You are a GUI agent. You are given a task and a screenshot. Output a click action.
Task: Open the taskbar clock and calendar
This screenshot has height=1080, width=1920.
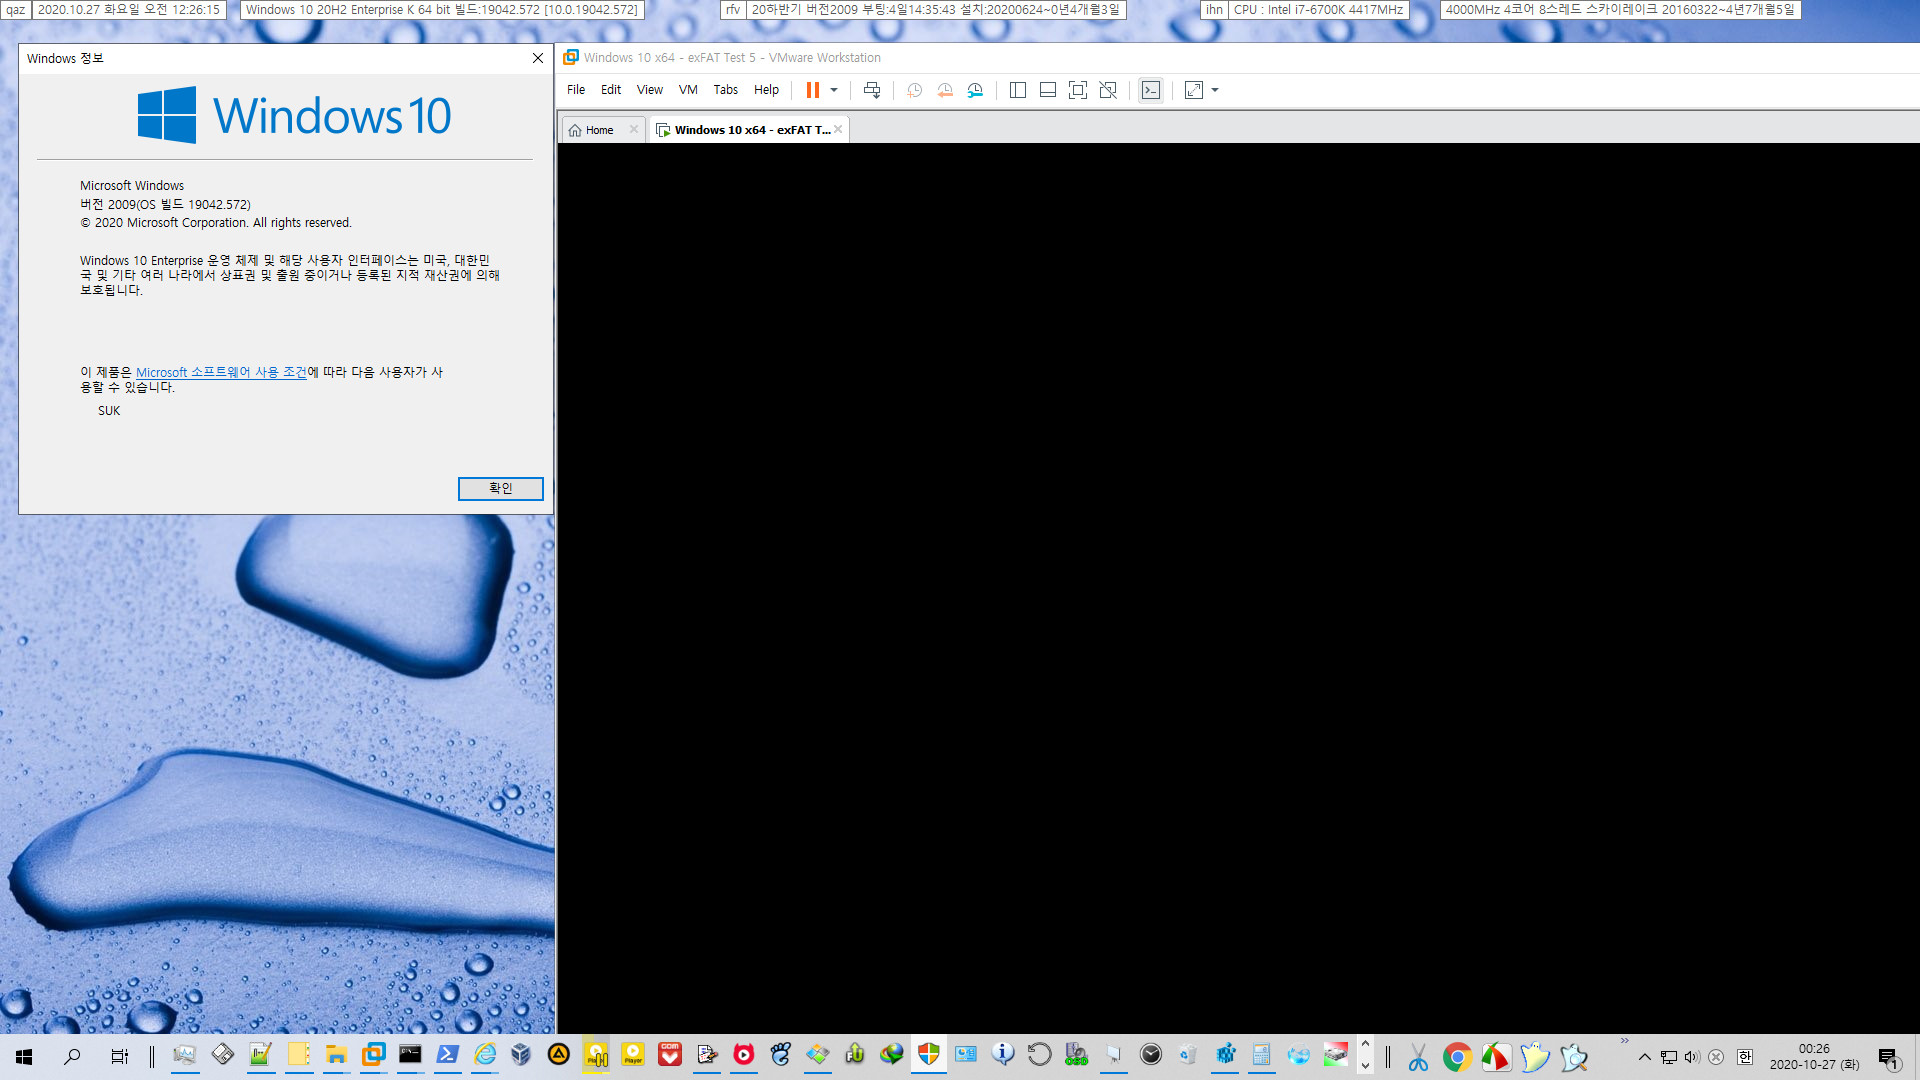click(1814, 1057)
